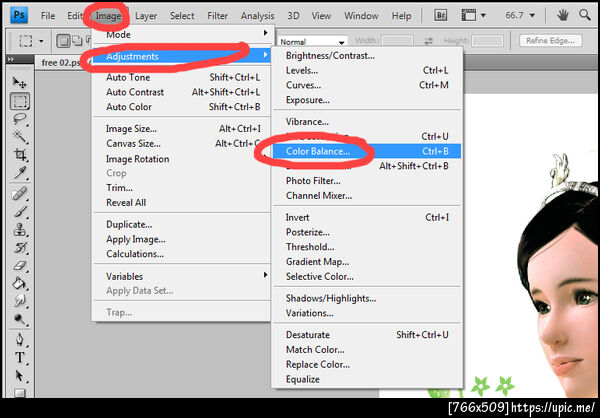
Task: Open the 3D menu
Action: [293, 16]
